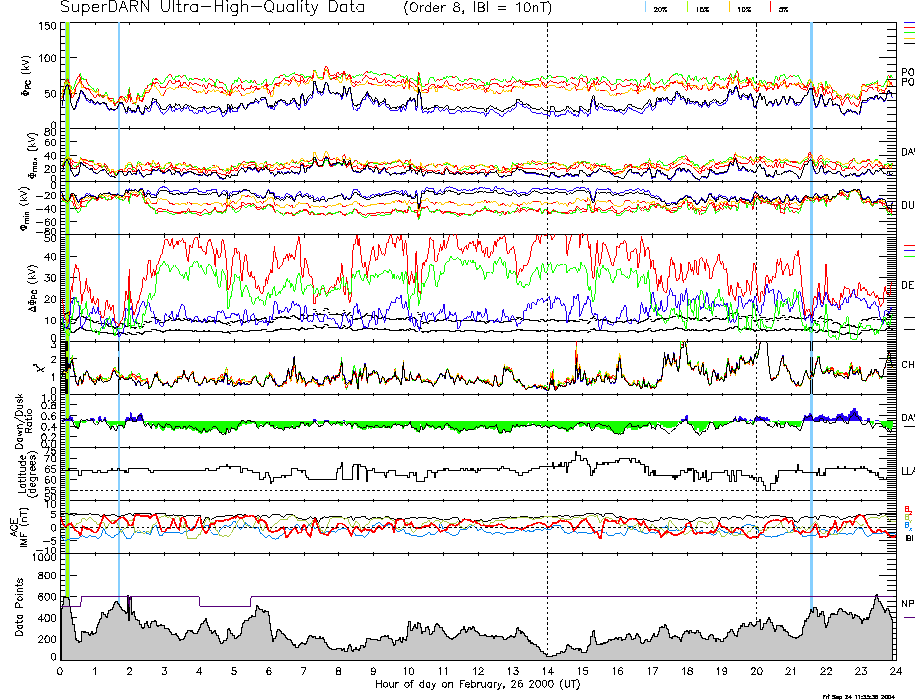Click the gray data points histogram area
The height and width of the screenshot is (700, 915).
pyautogui.click(x=300, y=640)
